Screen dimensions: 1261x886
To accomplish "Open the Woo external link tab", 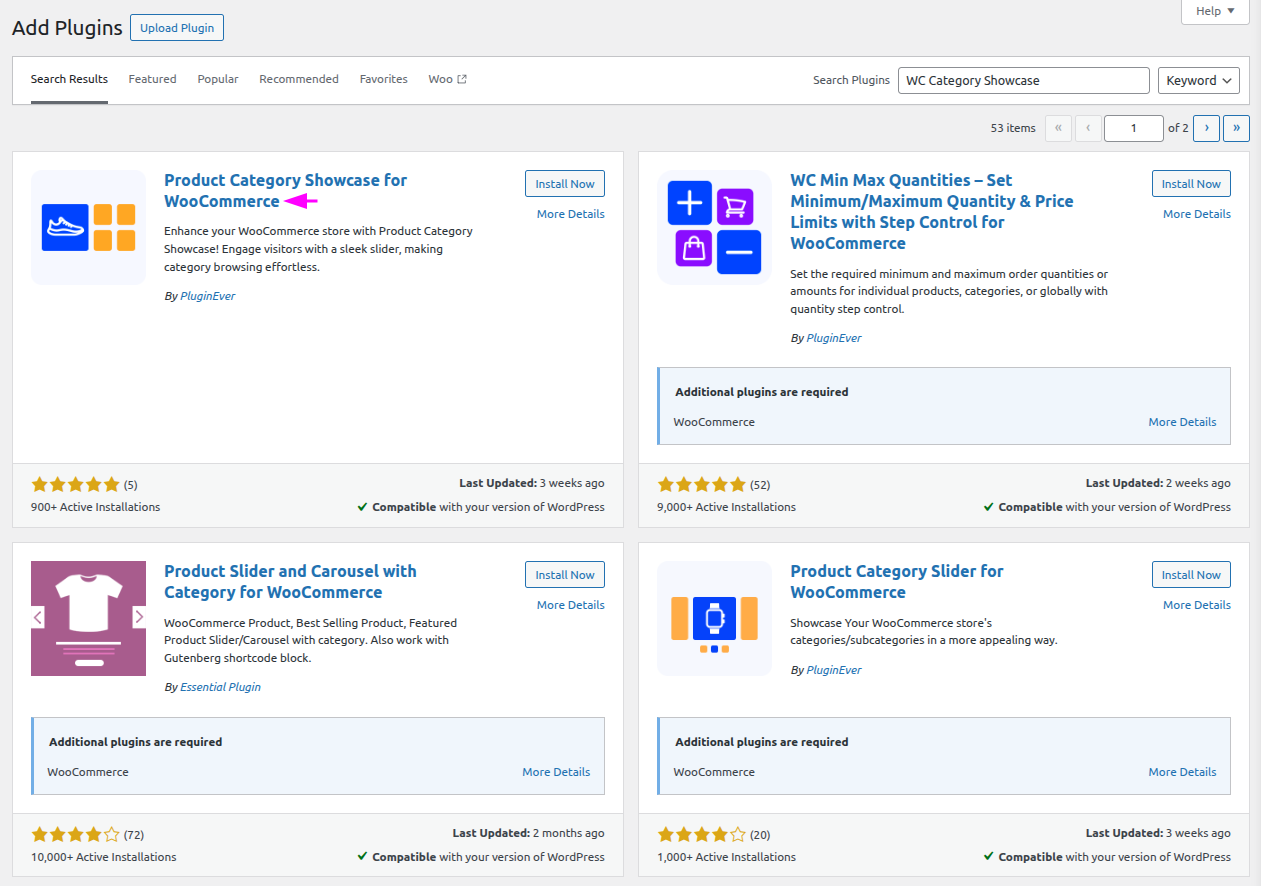I will pyautogui.click(x=447, y=80).
